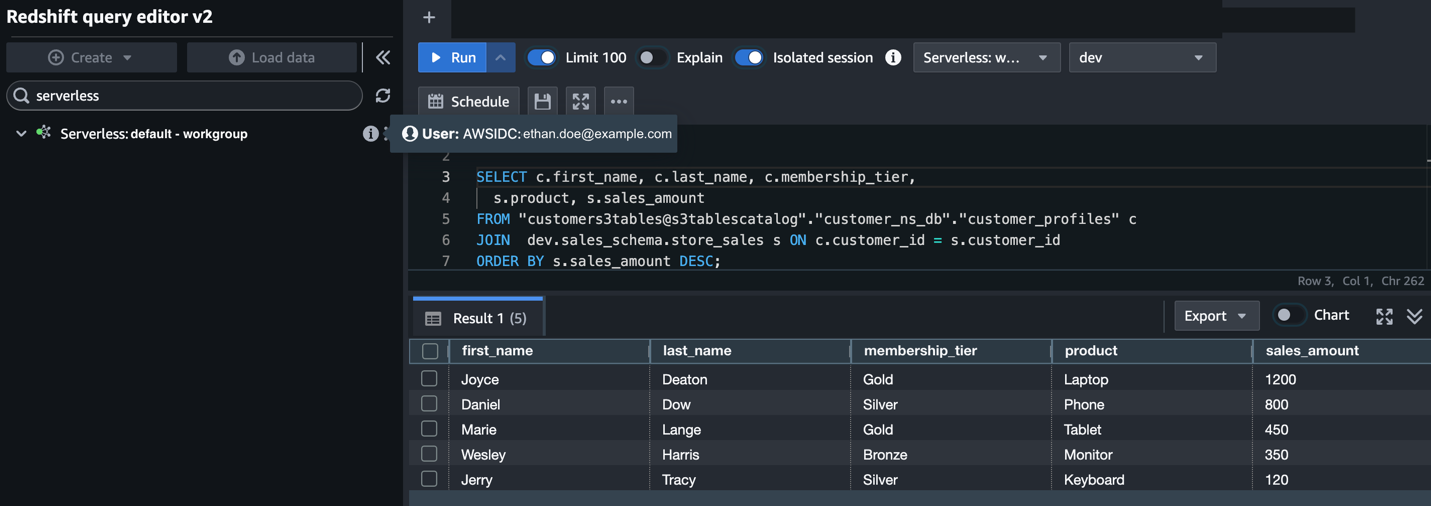
Task: Maximize the results panel
Action: coord(1384,316)
